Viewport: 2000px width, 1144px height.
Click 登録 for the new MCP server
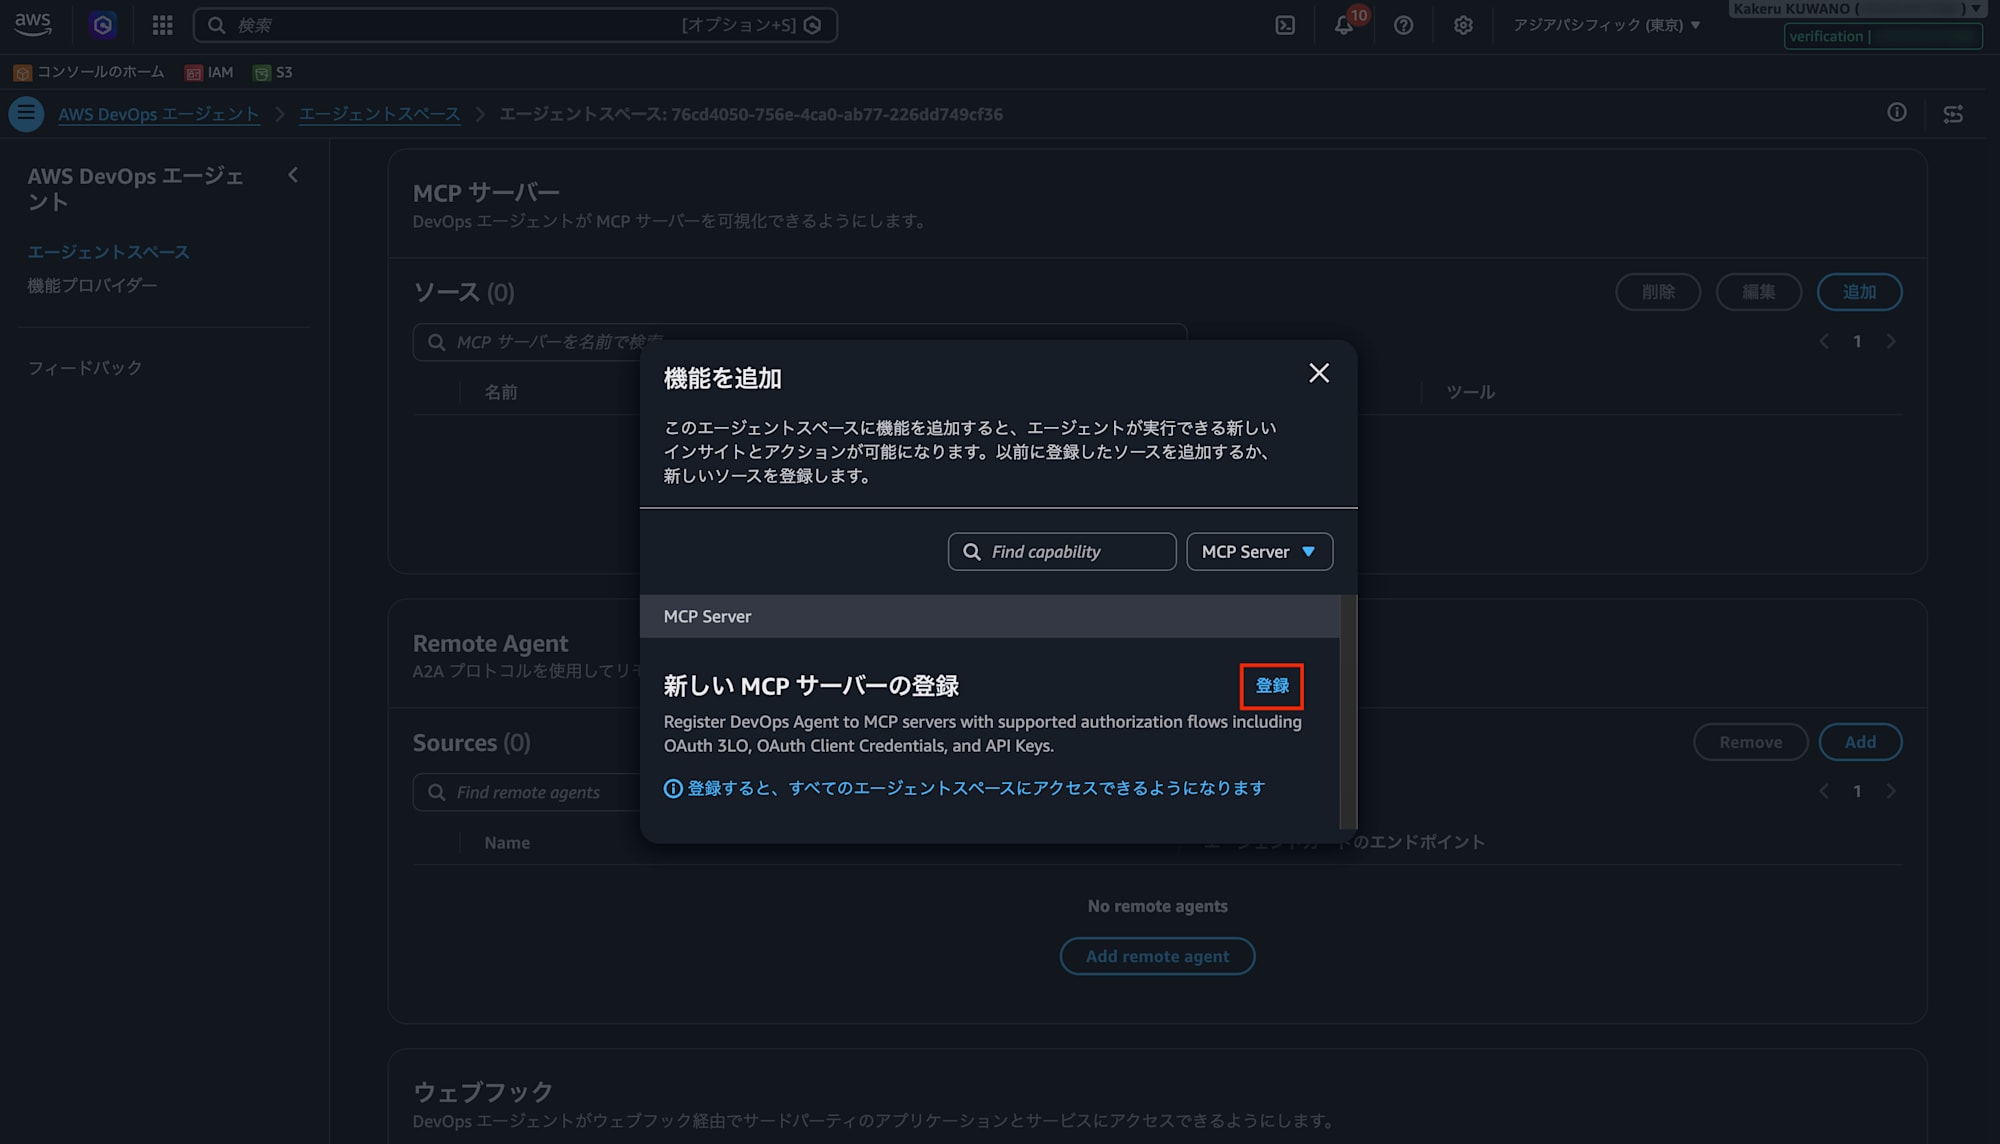coord(1272,686)
